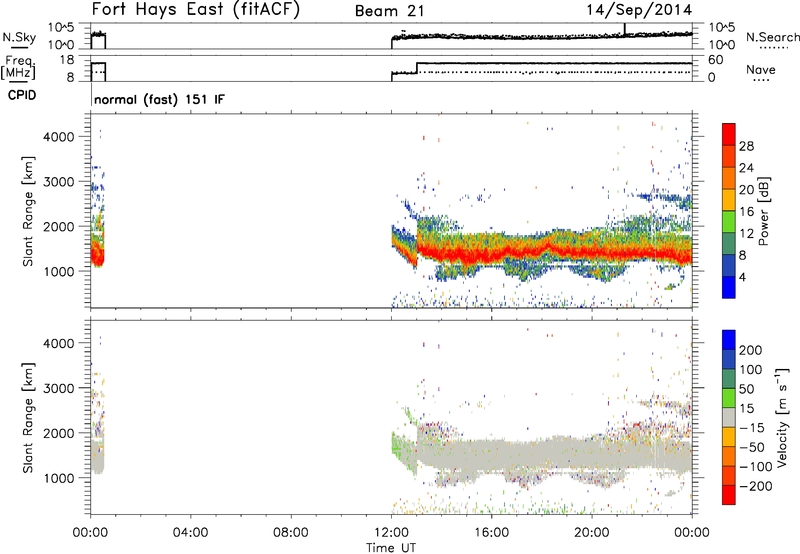Click the '28' tick on power scale
The width and height of the screenshot is (800, 554).
746,146
